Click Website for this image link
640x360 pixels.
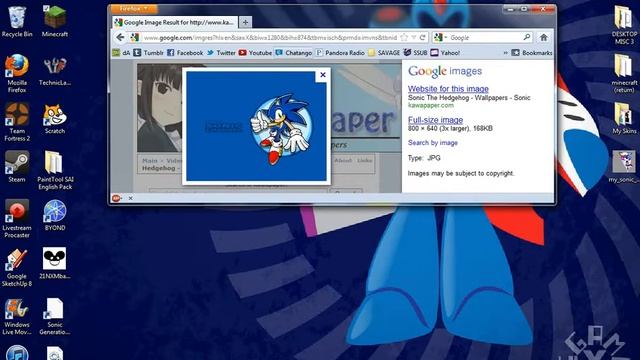(448, 89)
